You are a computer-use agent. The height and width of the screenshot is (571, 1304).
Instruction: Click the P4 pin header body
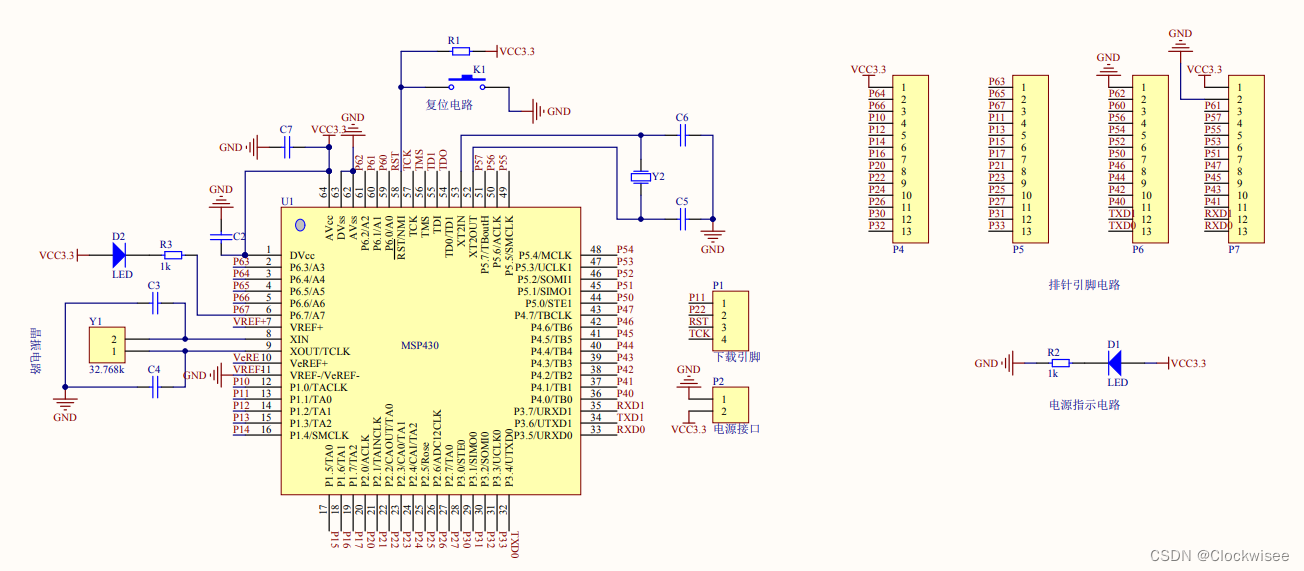[912, 159]
